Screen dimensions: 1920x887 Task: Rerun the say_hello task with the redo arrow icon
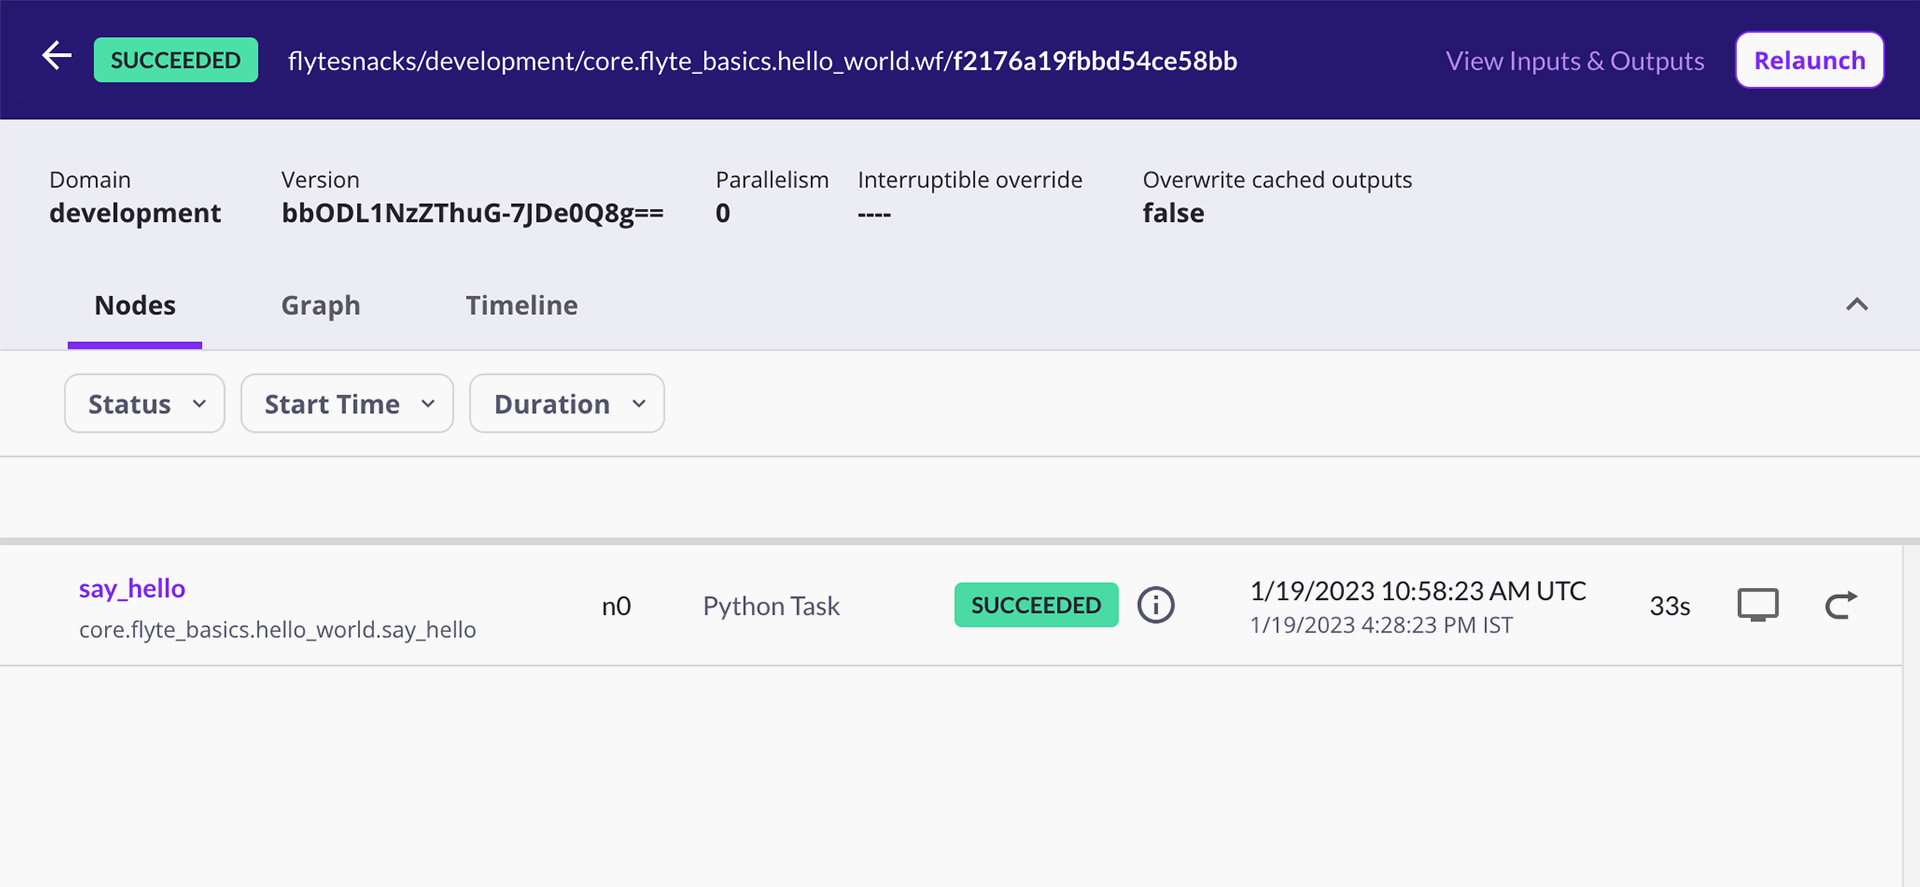point(1840,605)
